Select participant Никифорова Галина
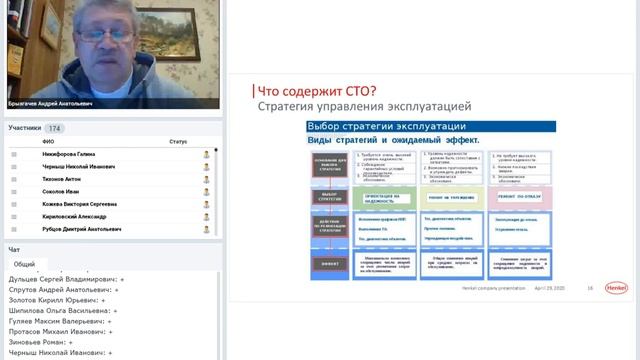Image resolution: width=640 pixels, height=360 pixels. pos(69,154)
